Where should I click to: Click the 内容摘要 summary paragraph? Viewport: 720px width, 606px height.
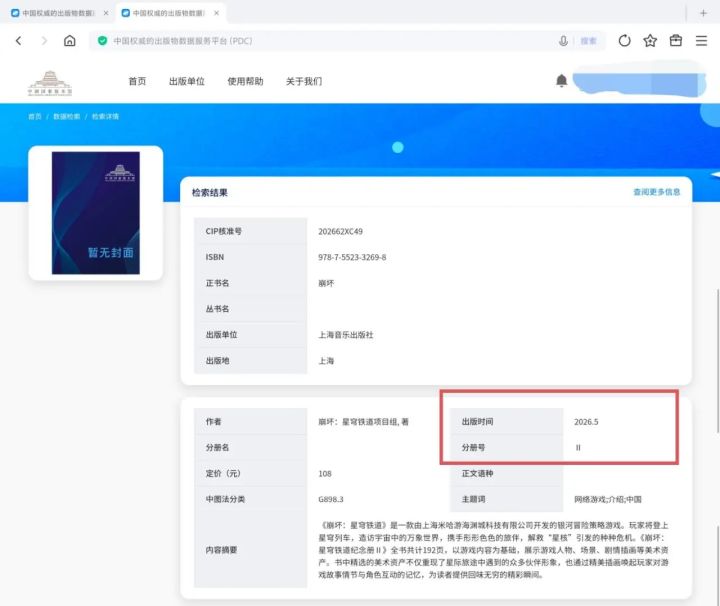pyautogui.click(x=493, y=550)
